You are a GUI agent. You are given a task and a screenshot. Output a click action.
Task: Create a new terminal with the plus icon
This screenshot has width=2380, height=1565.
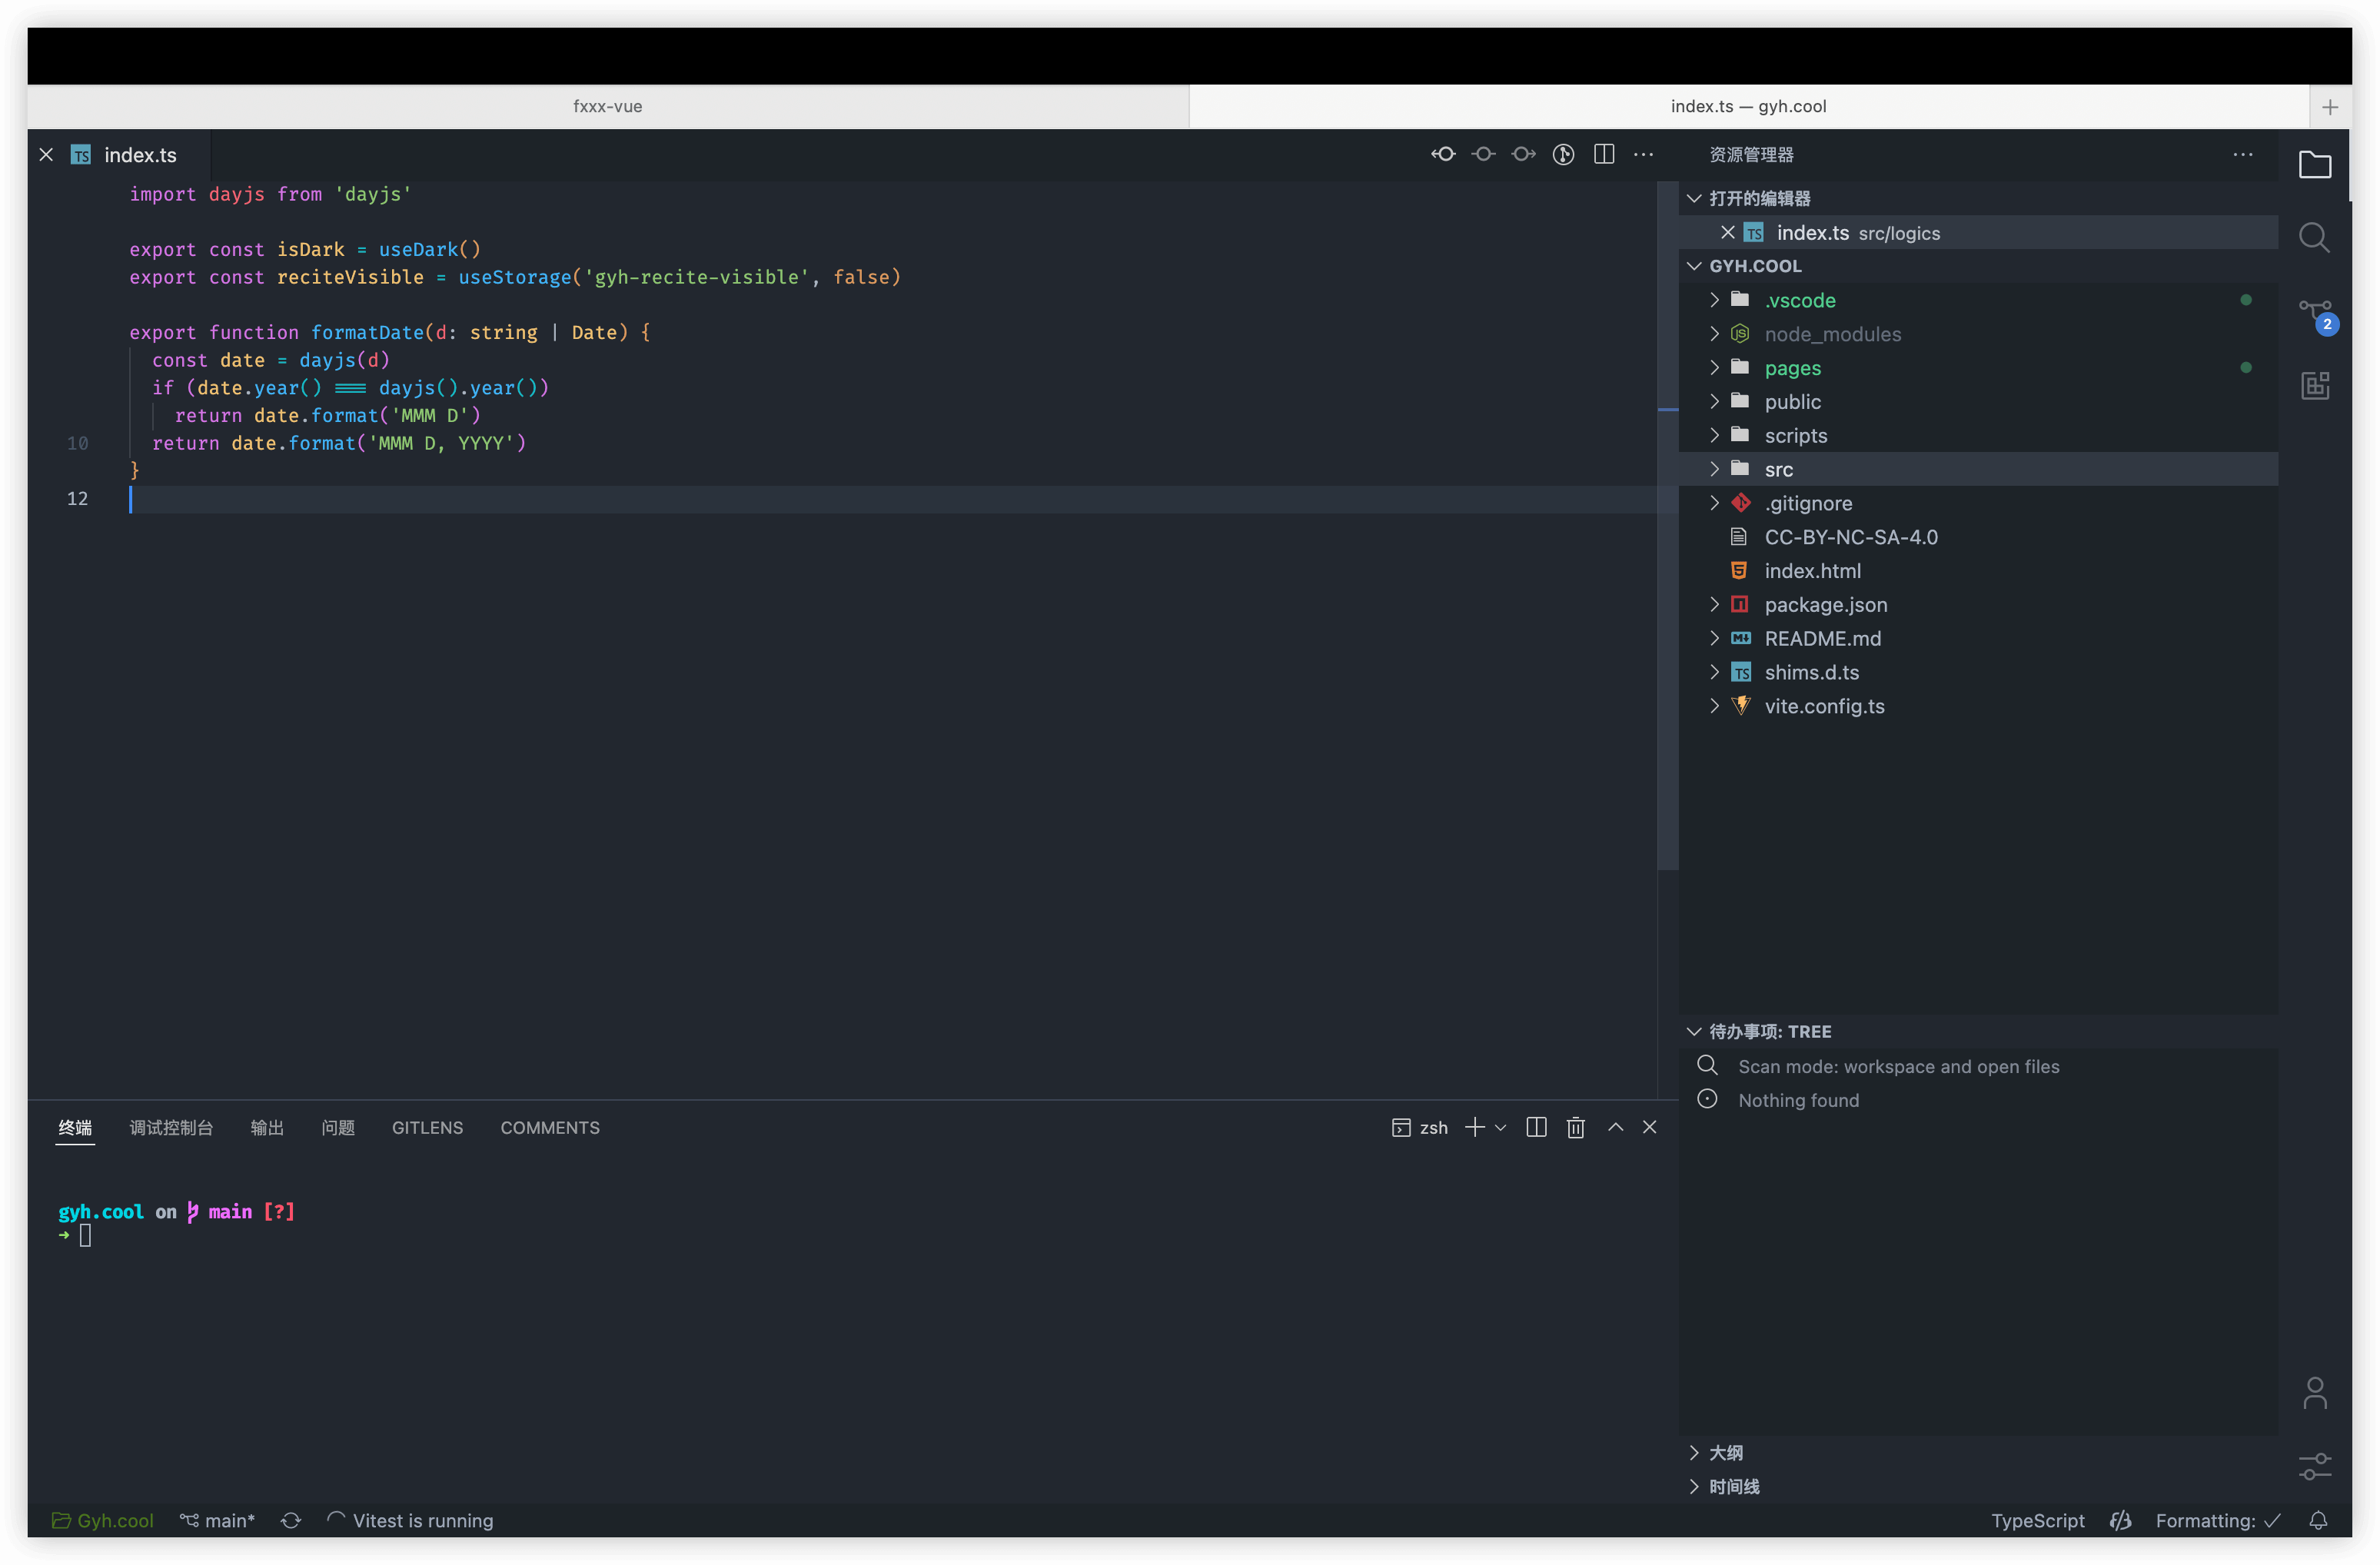point(1474,1127)
